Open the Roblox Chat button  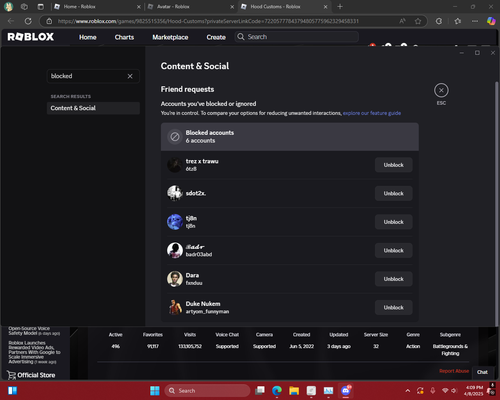click(x=482, y=372)
